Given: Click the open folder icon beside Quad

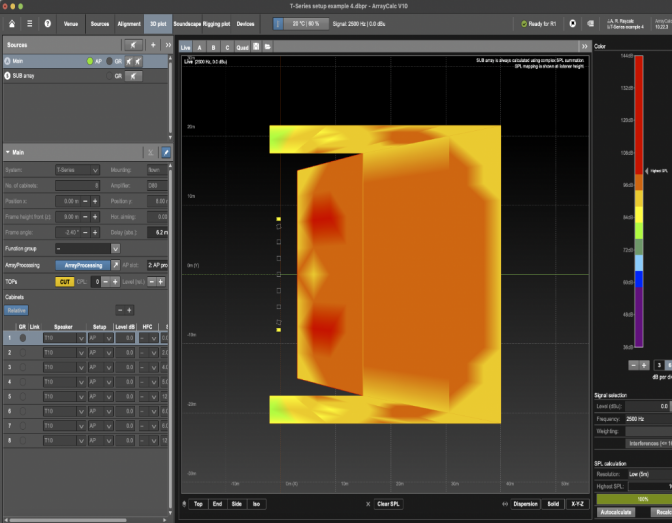Looking at the screenshot, I should tap(269, 46).
